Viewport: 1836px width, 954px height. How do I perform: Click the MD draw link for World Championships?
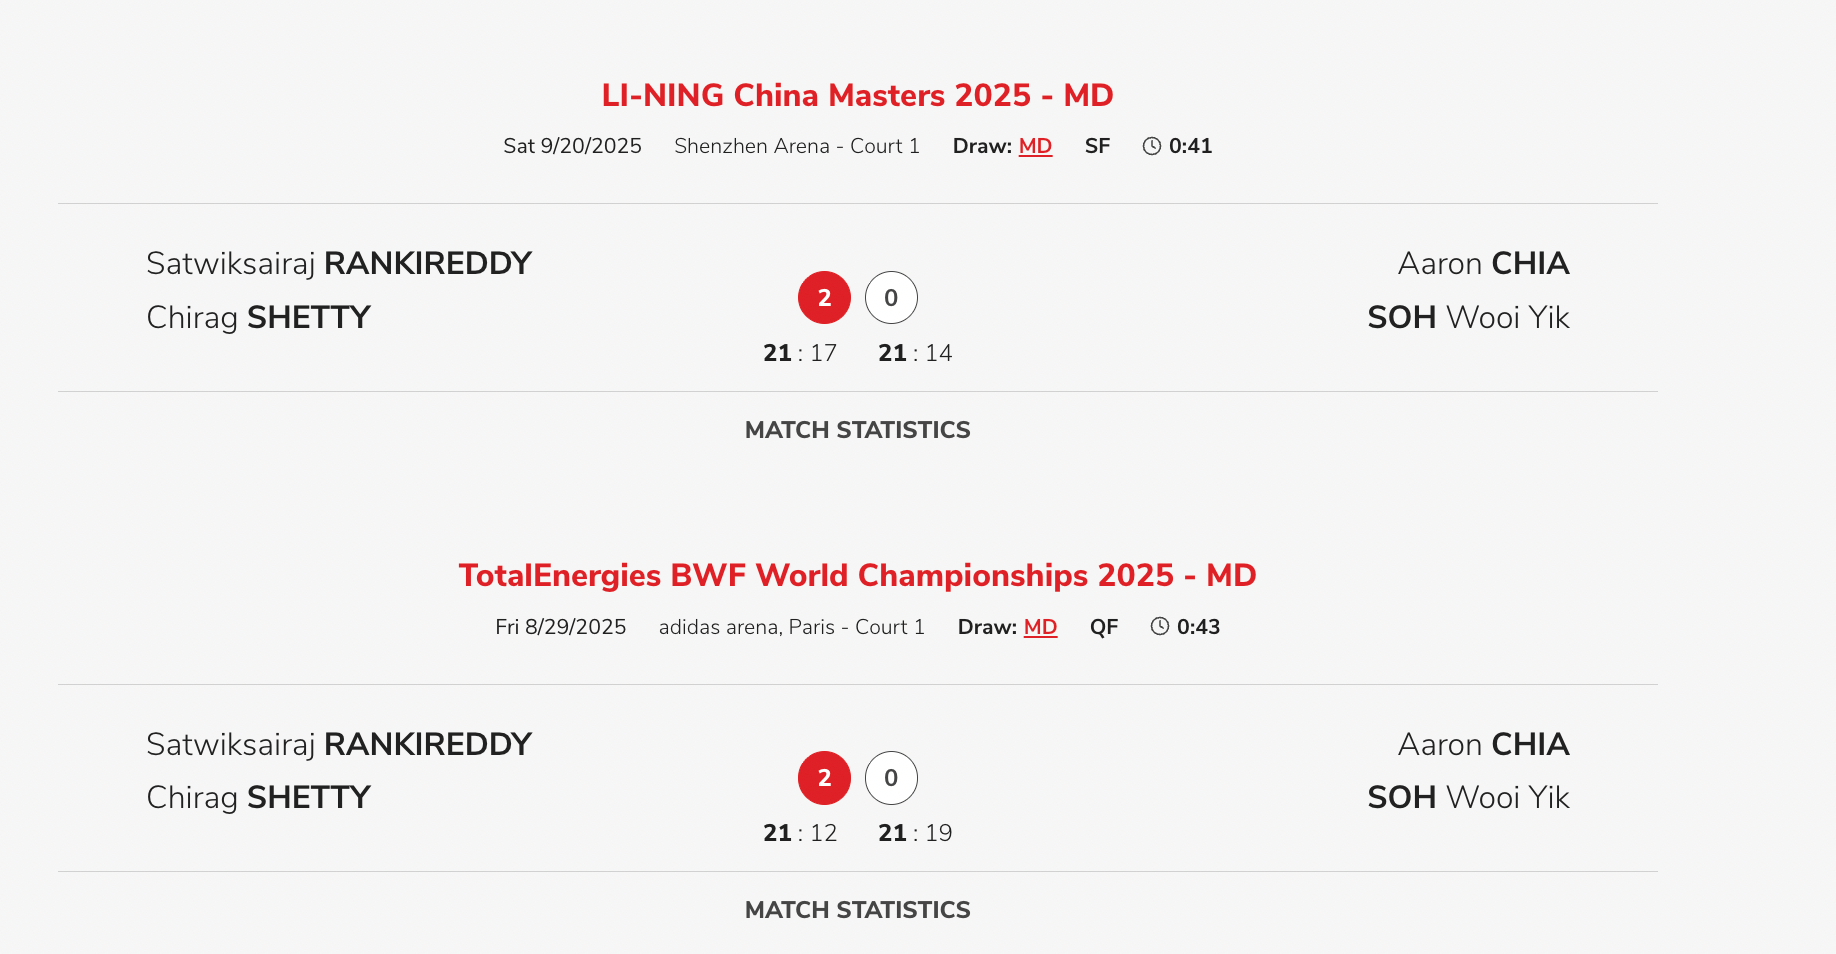[x=1040, y=627]
